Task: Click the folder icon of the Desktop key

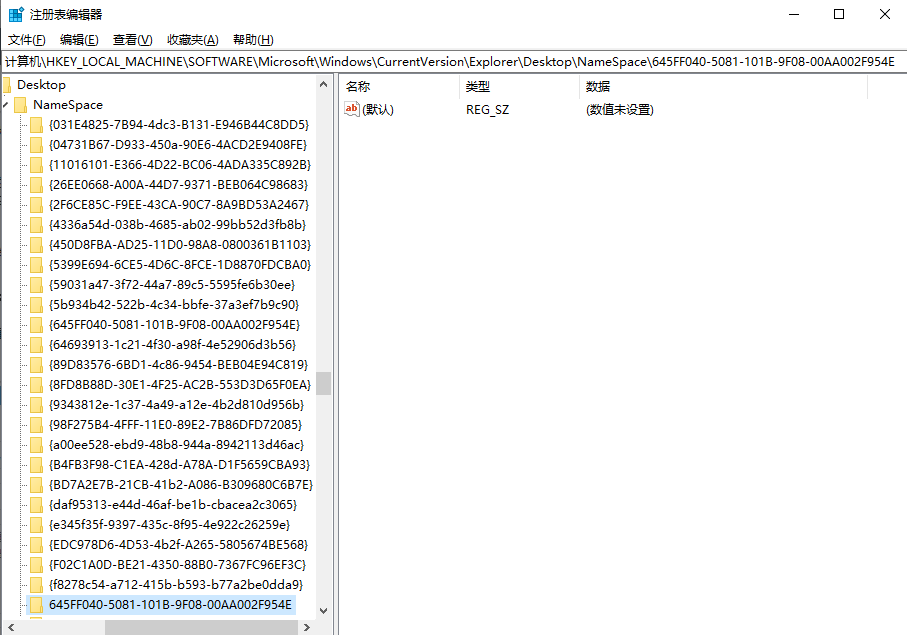Action: click(x=7, y=85)
